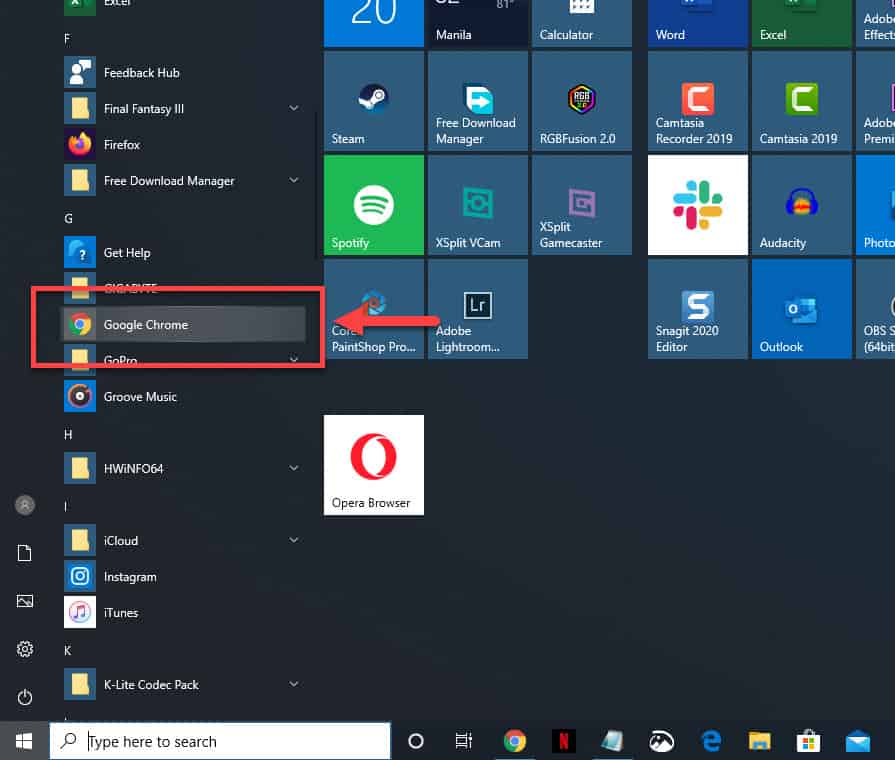Expand the K-Lite Codec Pack folder
Image resolution: width=895 pixels, height=760 pixels.
pyautogui.click(x=293, y=684)
